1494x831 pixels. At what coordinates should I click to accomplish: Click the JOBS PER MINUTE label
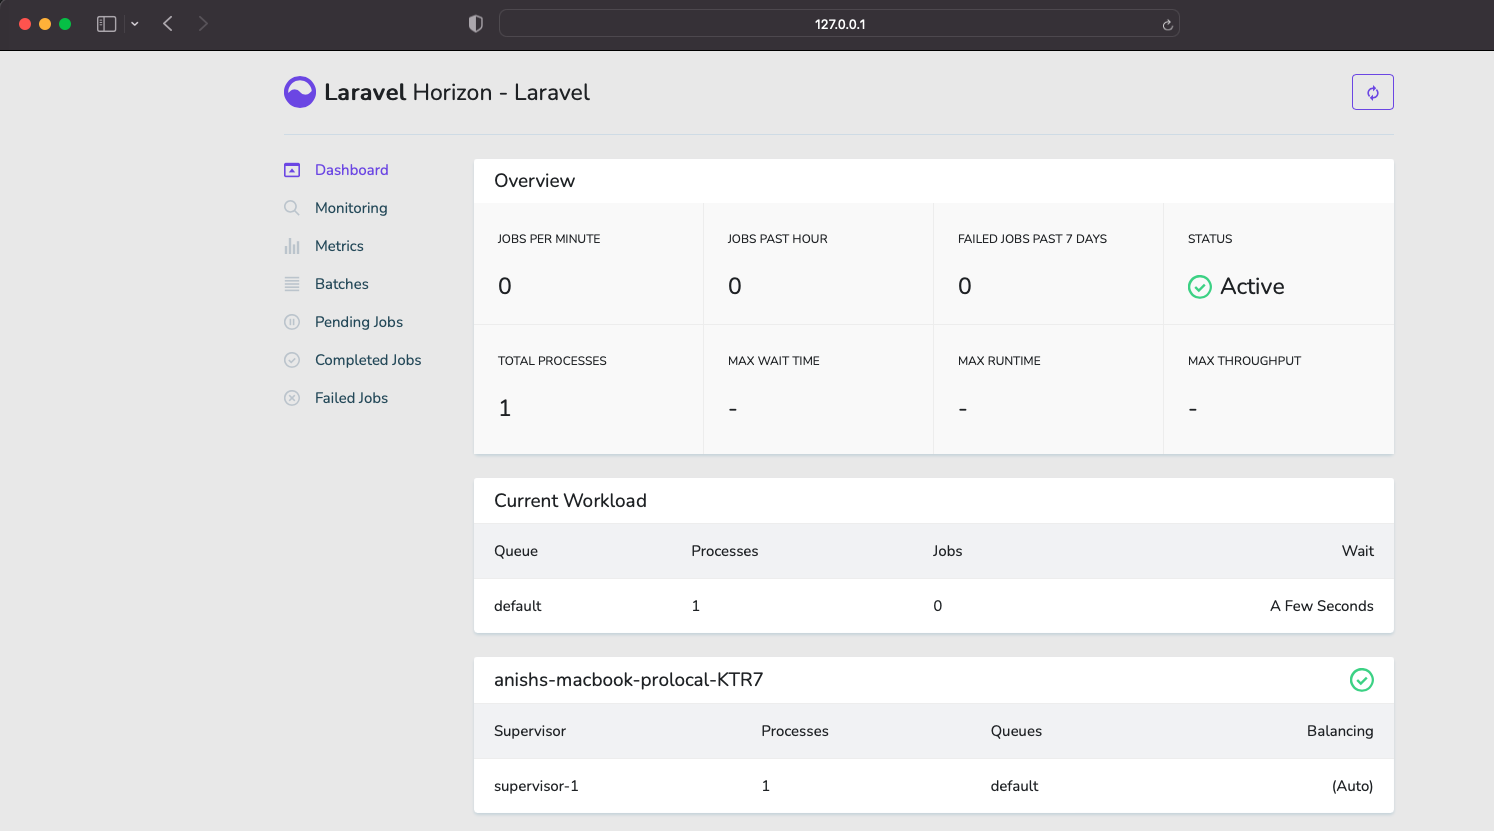[x=549, y=239]
